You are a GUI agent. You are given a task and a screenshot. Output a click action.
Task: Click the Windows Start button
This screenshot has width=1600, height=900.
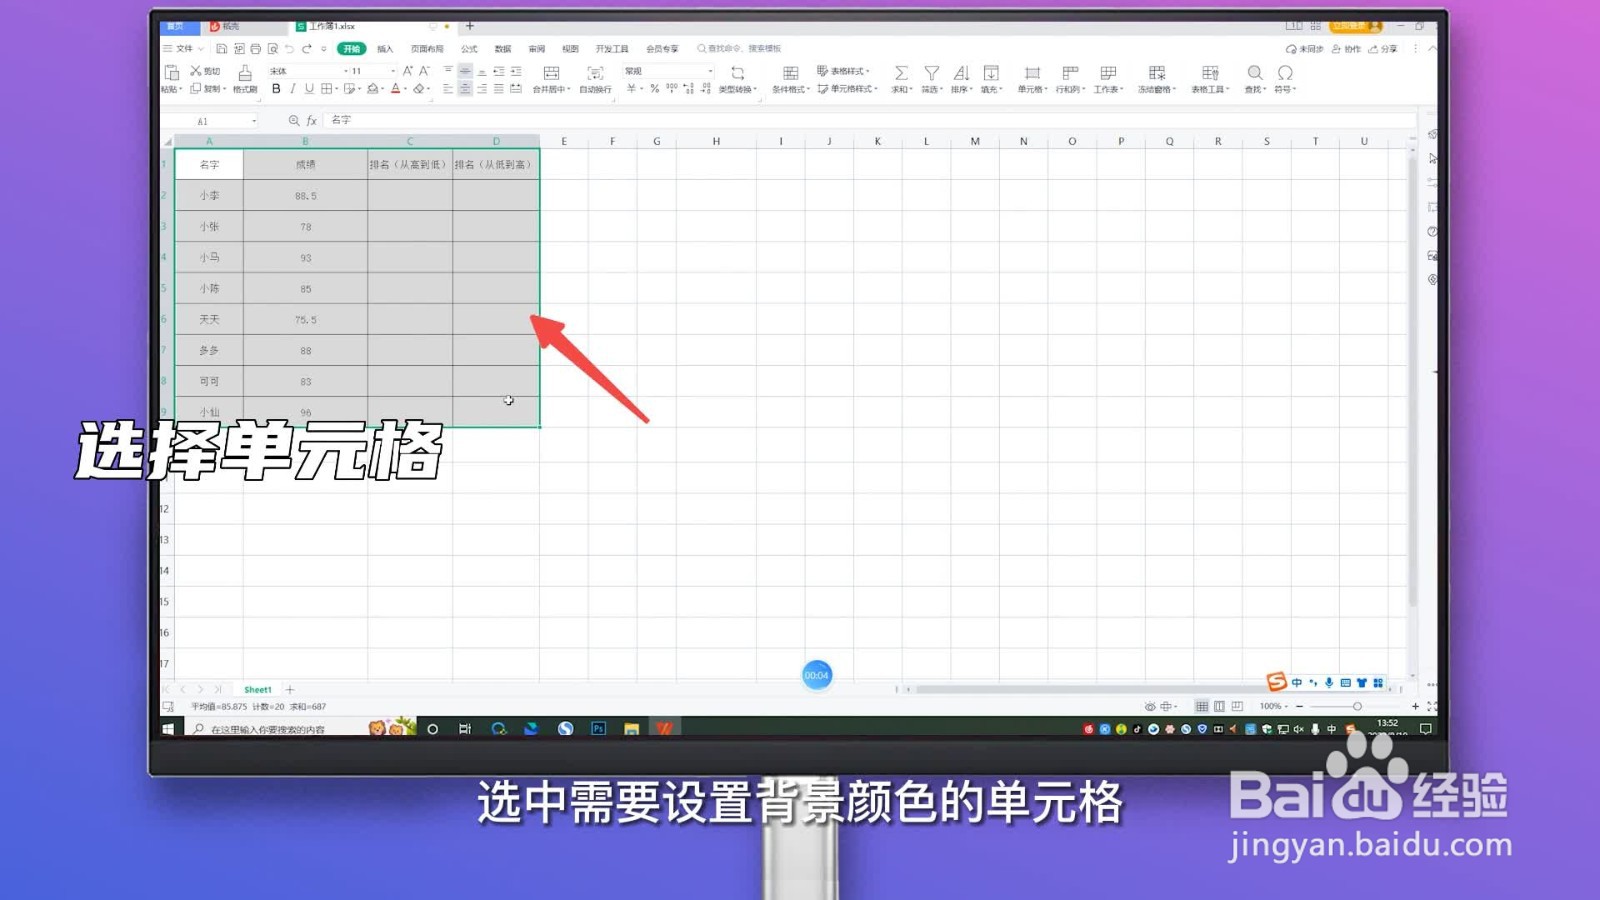coord(168,729)
